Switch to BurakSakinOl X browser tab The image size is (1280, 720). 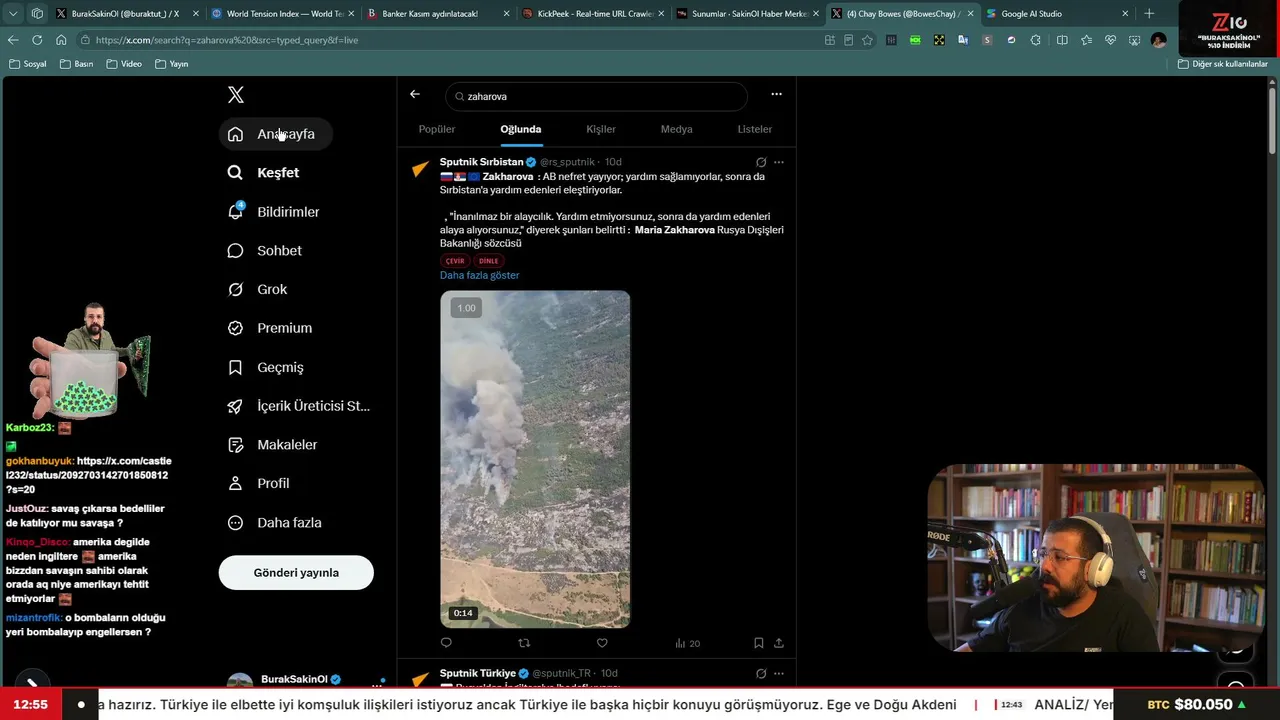(x=125, y=14)
